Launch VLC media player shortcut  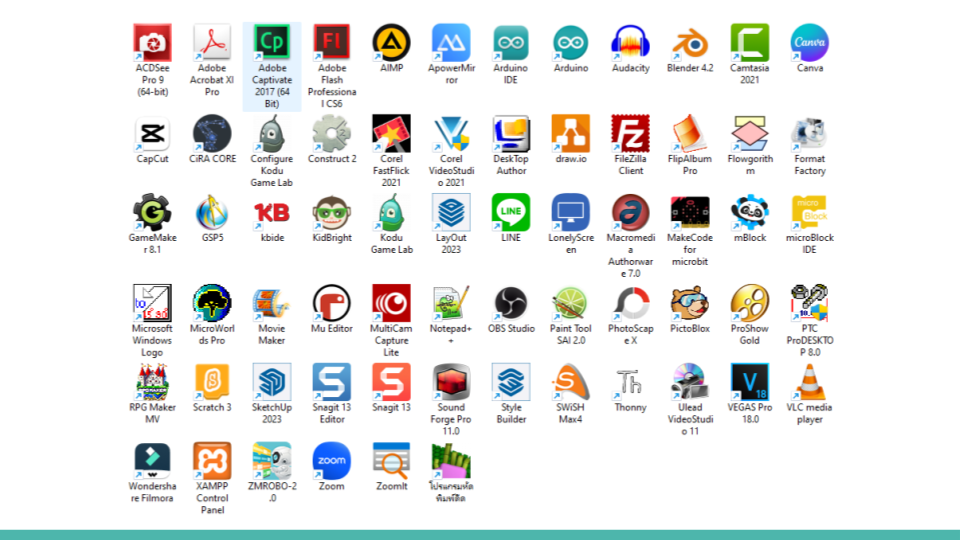click(810, 382)
